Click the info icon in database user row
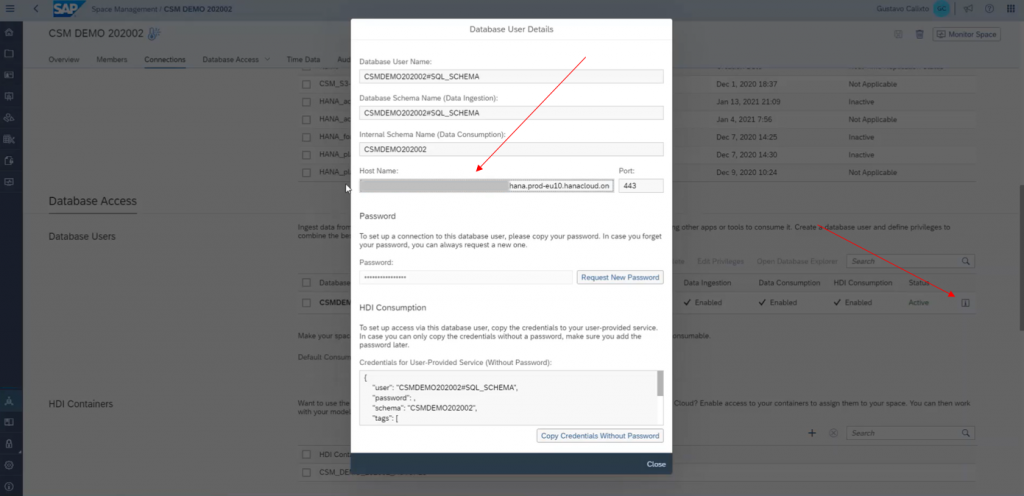Image resolution: width=1024 pixels, height=496 pixels. (966, 303)
